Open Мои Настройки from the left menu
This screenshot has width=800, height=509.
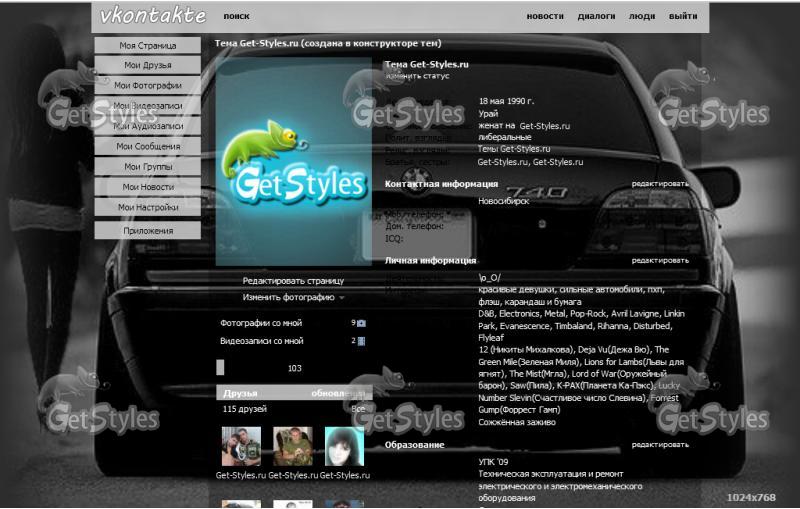pyautogui.click(x=147, y=207)
